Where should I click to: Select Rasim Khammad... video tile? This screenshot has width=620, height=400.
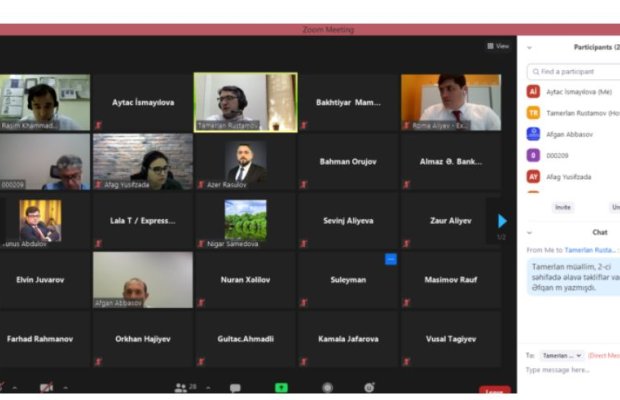(45, 102)
